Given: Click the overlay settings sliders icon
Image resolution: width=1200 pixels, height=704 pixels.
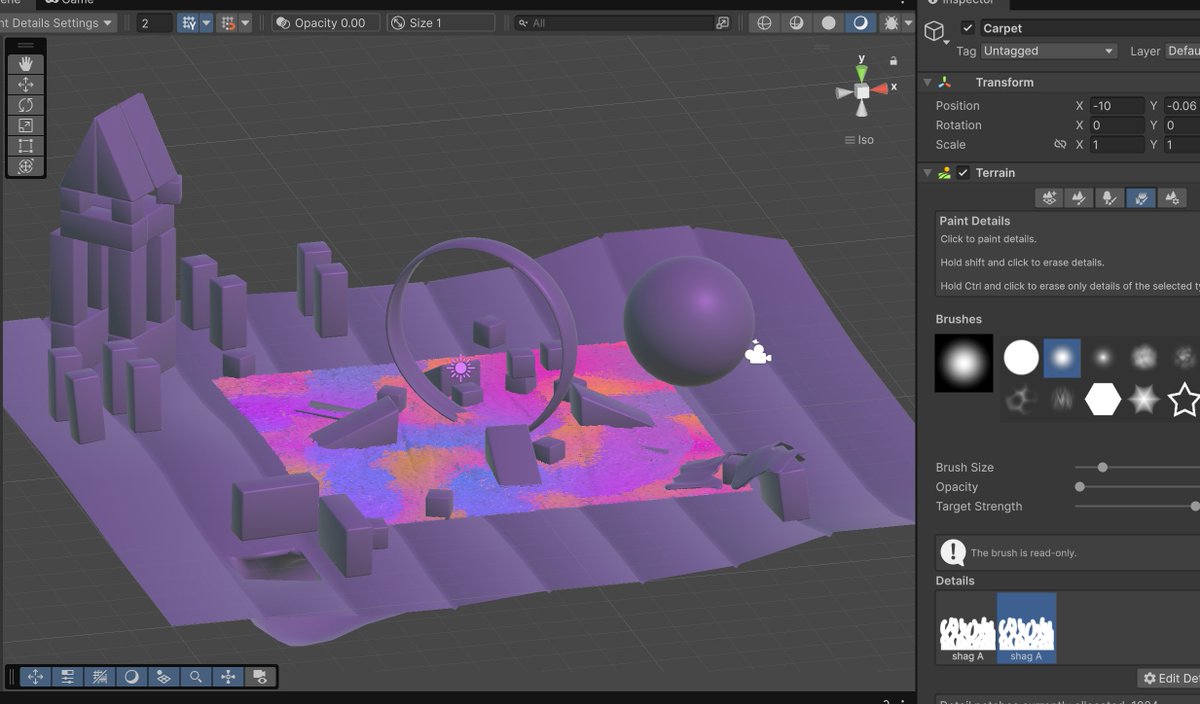Looking at the screenshot, I should (67, 677).
